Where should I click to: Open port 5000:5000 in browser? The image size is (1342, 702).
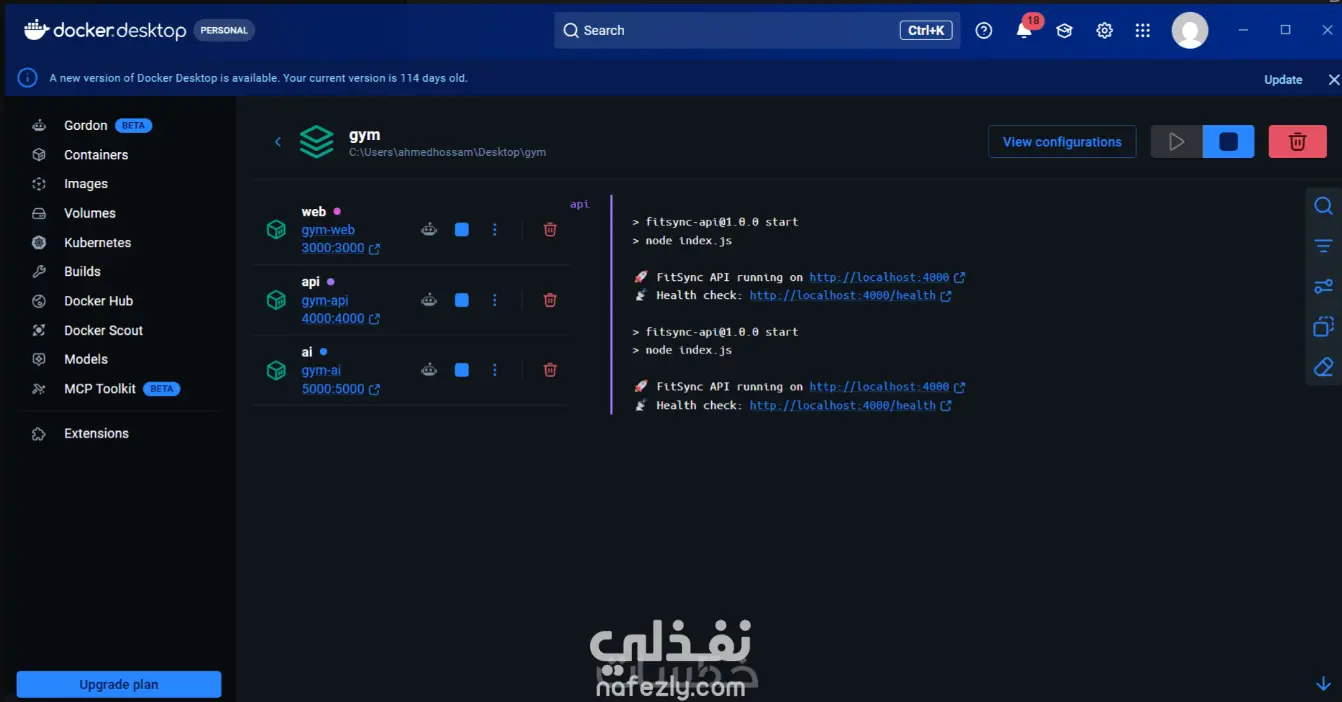[x=340, y=389]
